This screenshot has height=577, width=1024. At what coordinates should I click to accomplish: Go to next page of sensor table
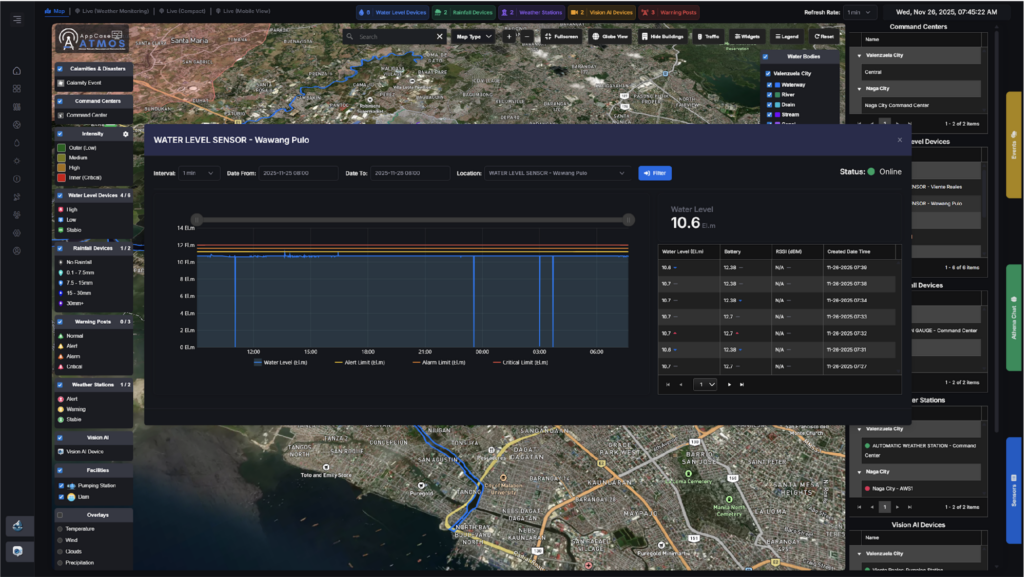click(729, 384)
